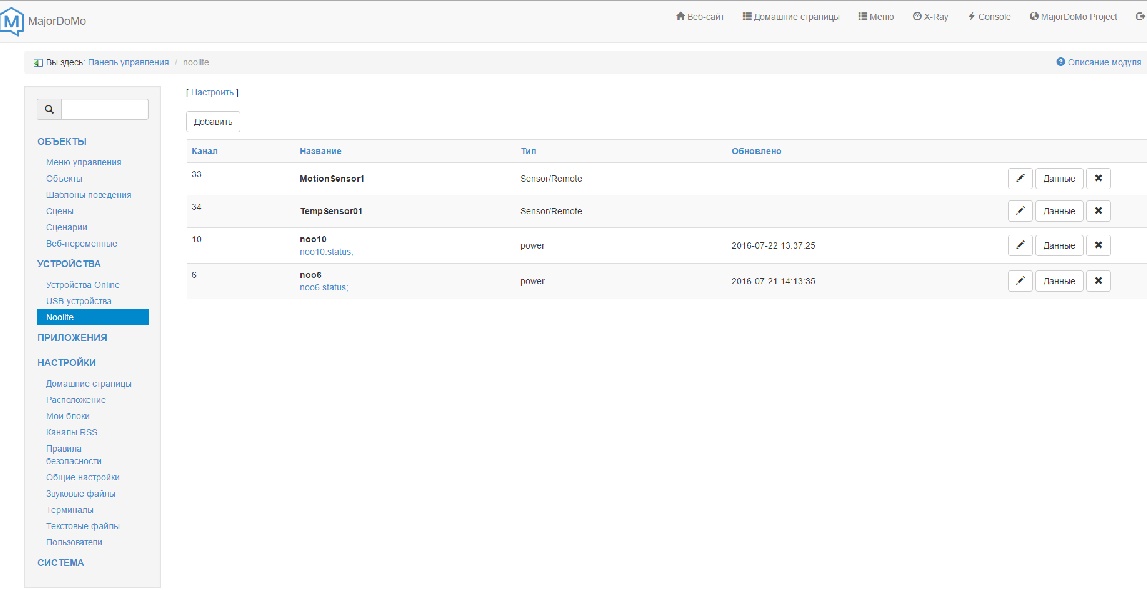Delete TempSensor01 with the X icon
The height and width of the screenshot is (590, 1147).
pos(1098,212)
